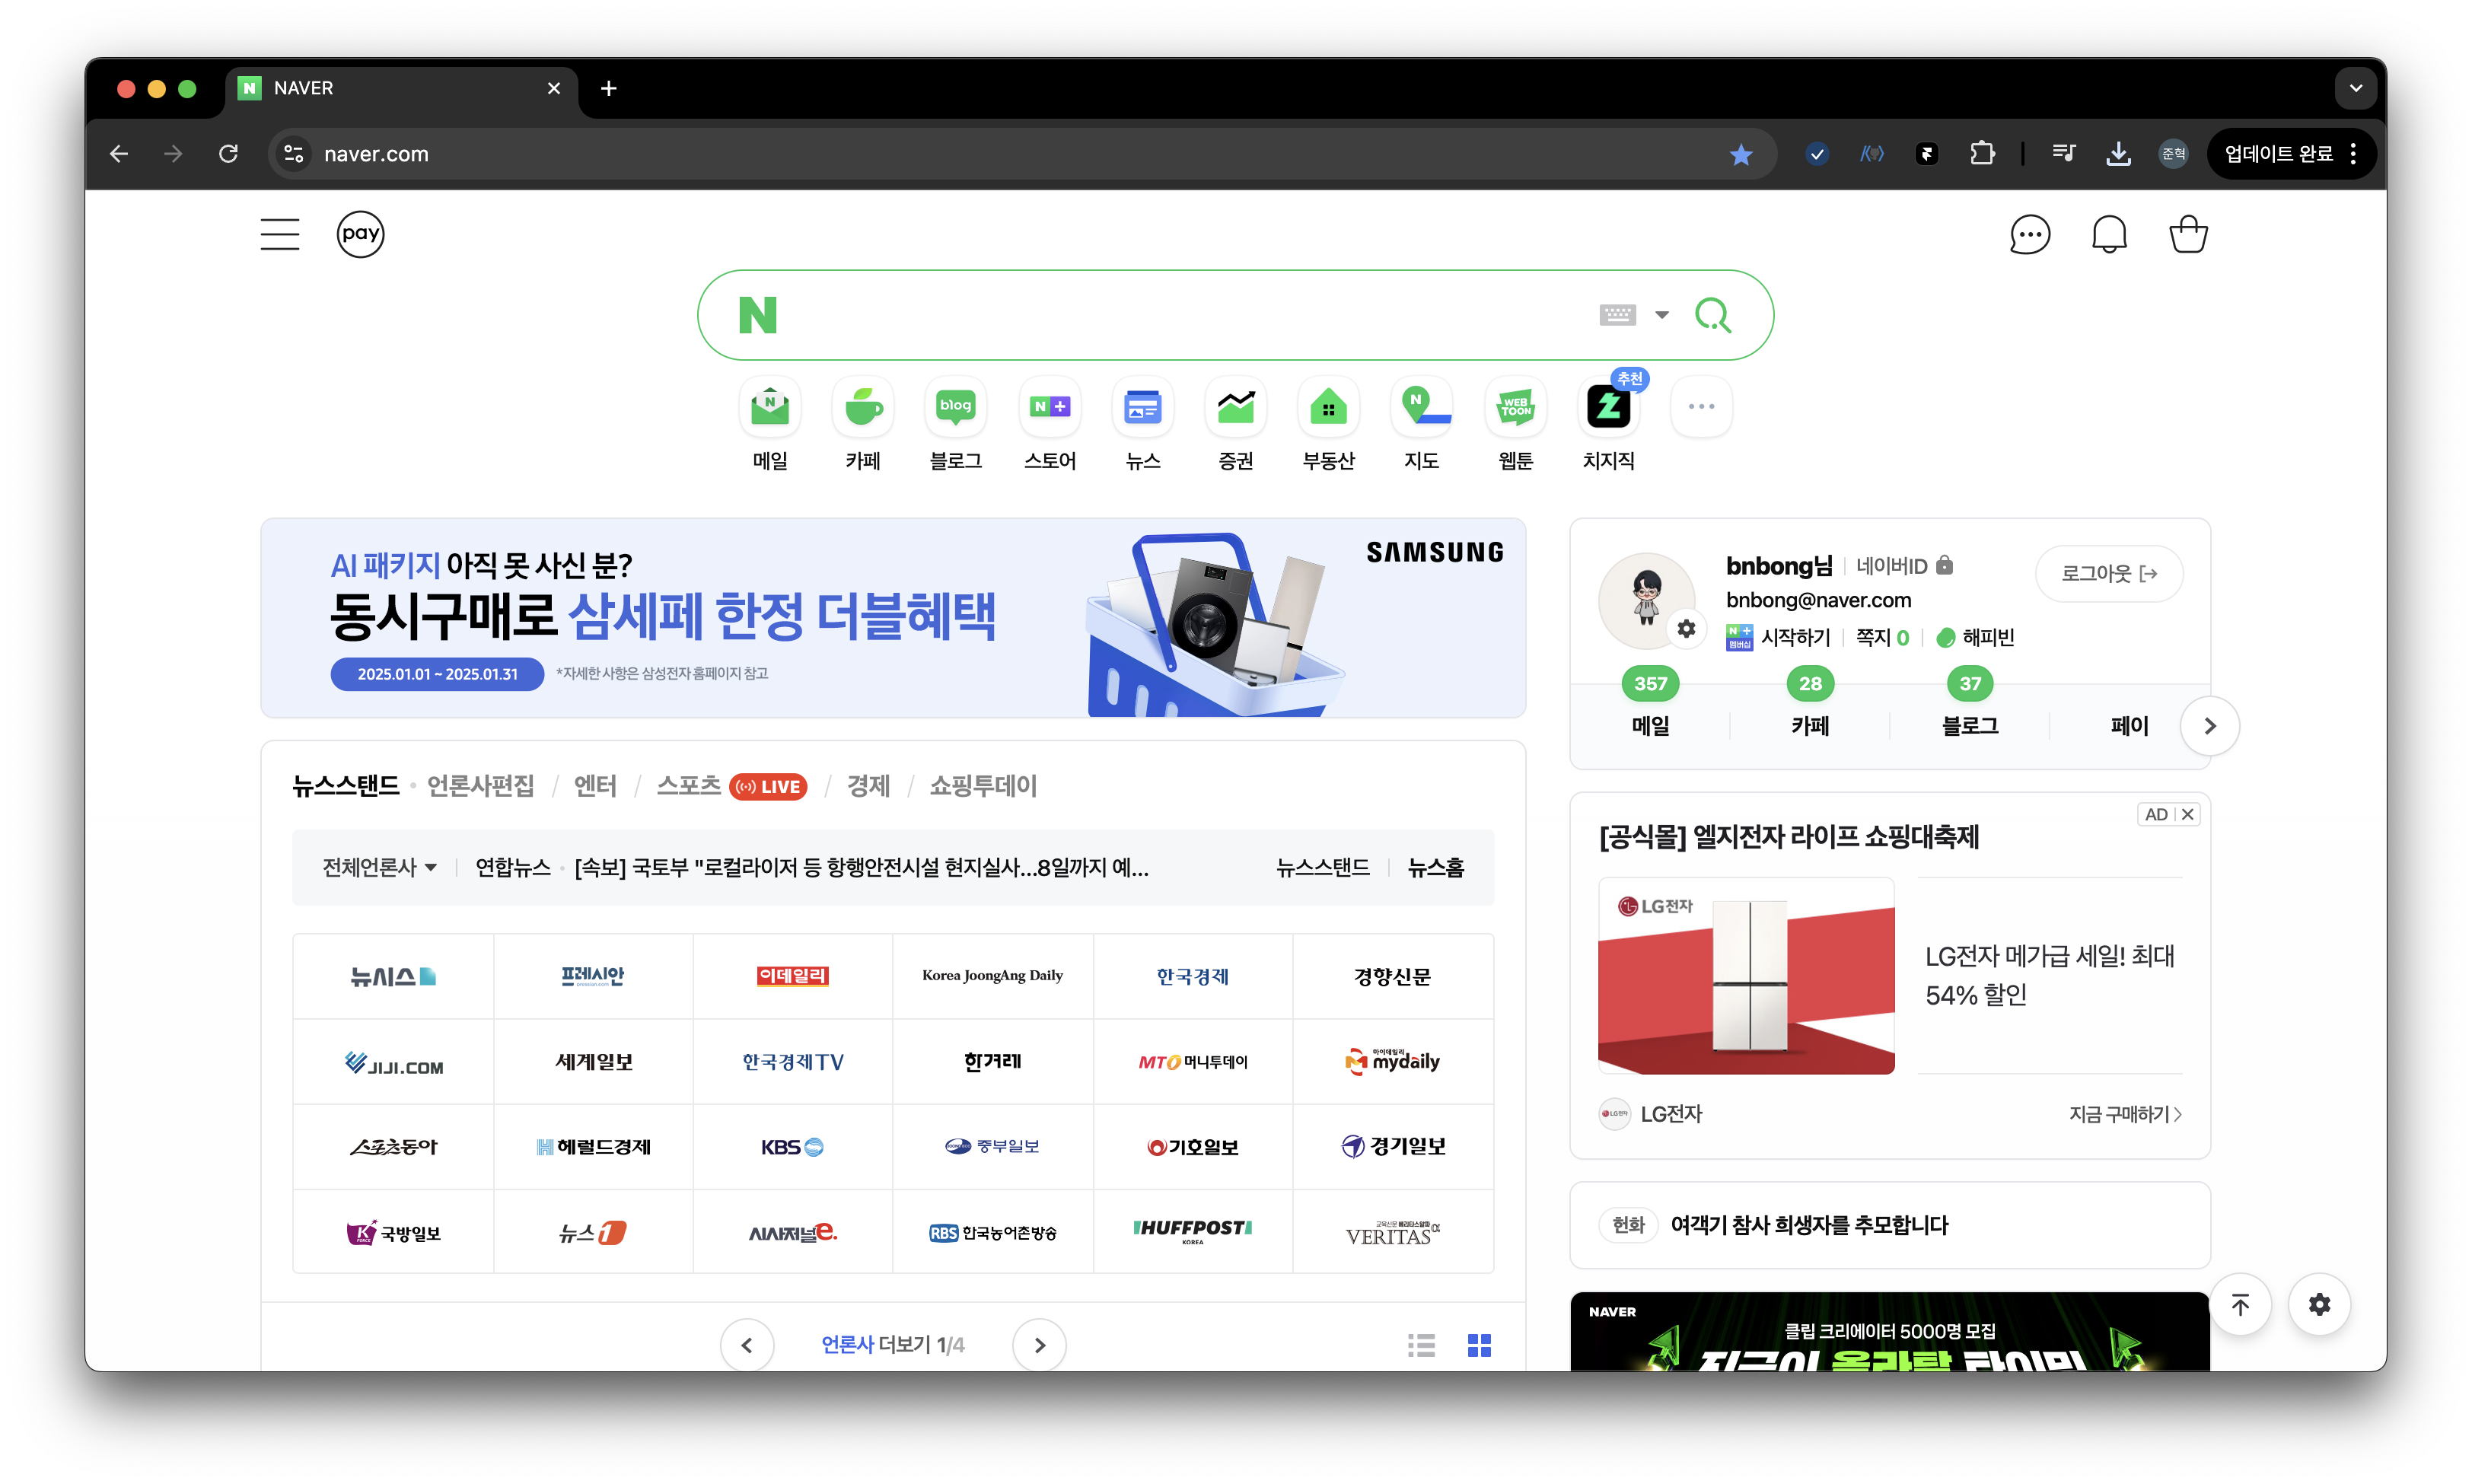Open the 웹툰 shortcut icon
The image size is (2472, 1484).
tap(1516, 407)
